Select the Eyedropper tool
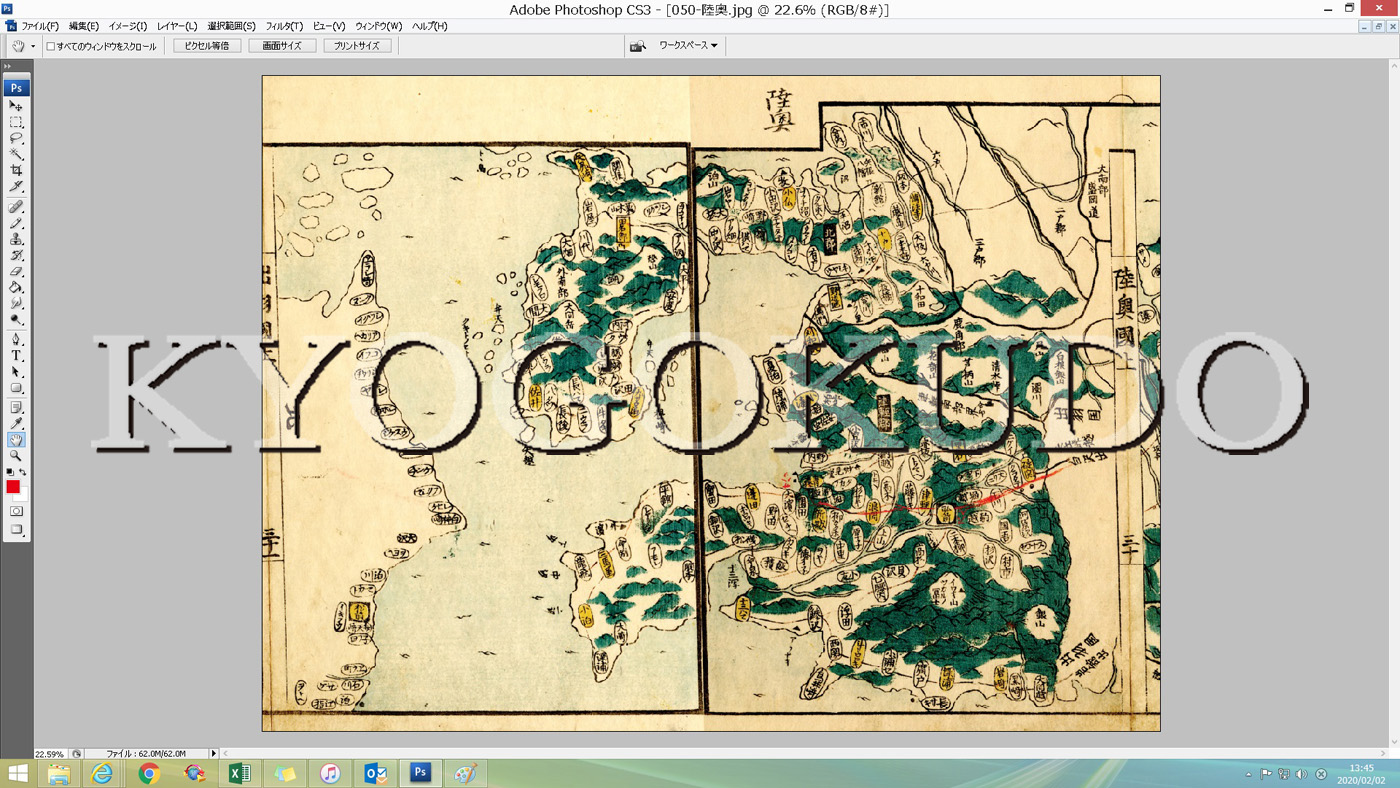1400x788 pixels. pyautogui.click(x=16, y=424)
